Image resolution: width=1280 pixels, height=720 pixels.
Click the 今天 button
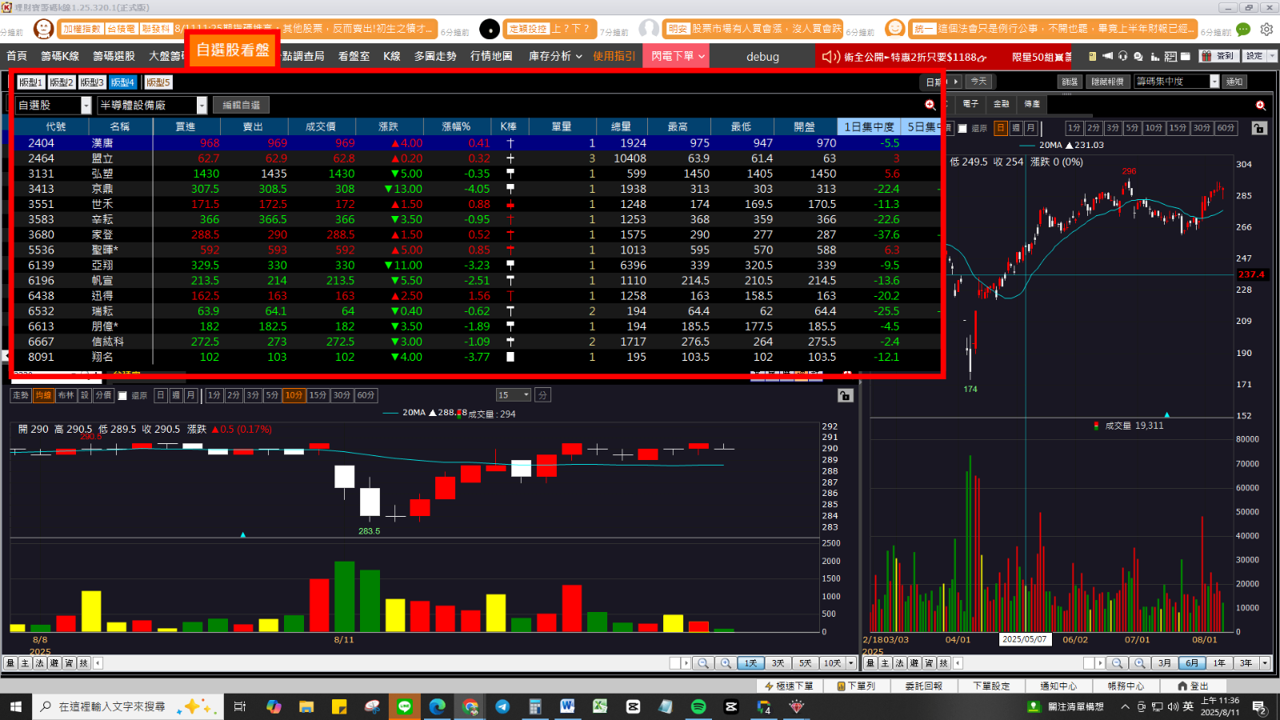pos(979,82)
